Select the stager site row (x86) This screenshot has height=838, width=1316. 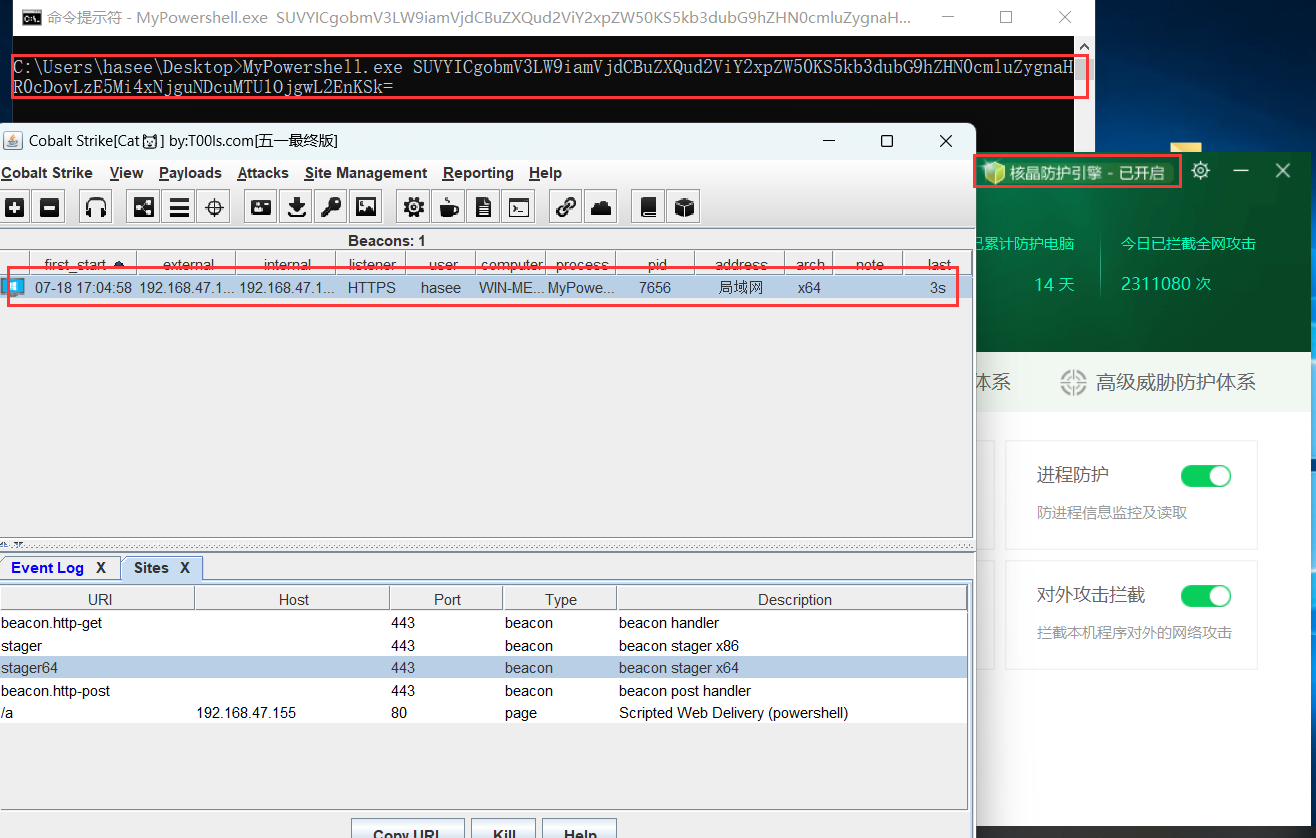484,645
